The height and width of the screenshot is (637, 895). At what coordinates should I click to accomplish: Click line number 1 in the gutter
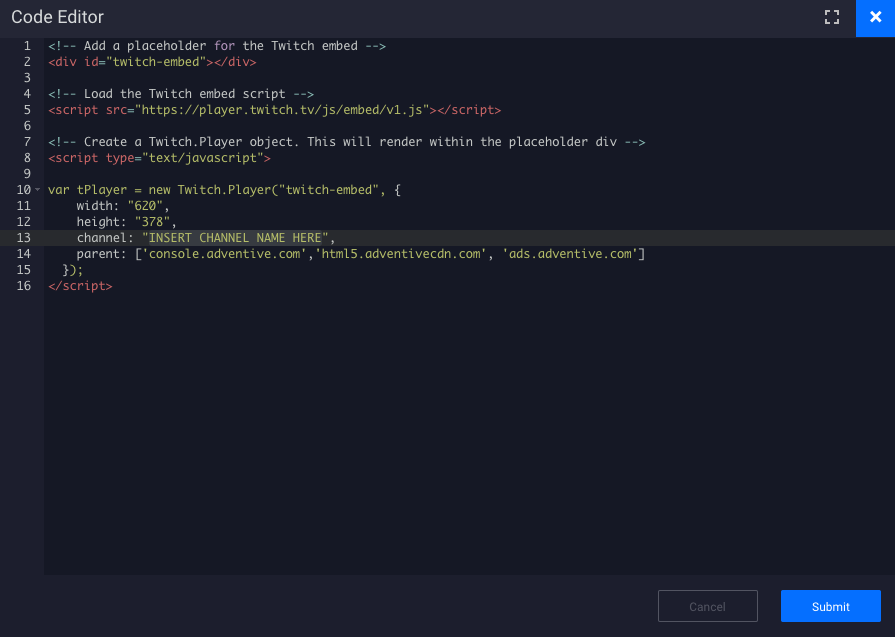coord(25,45)
